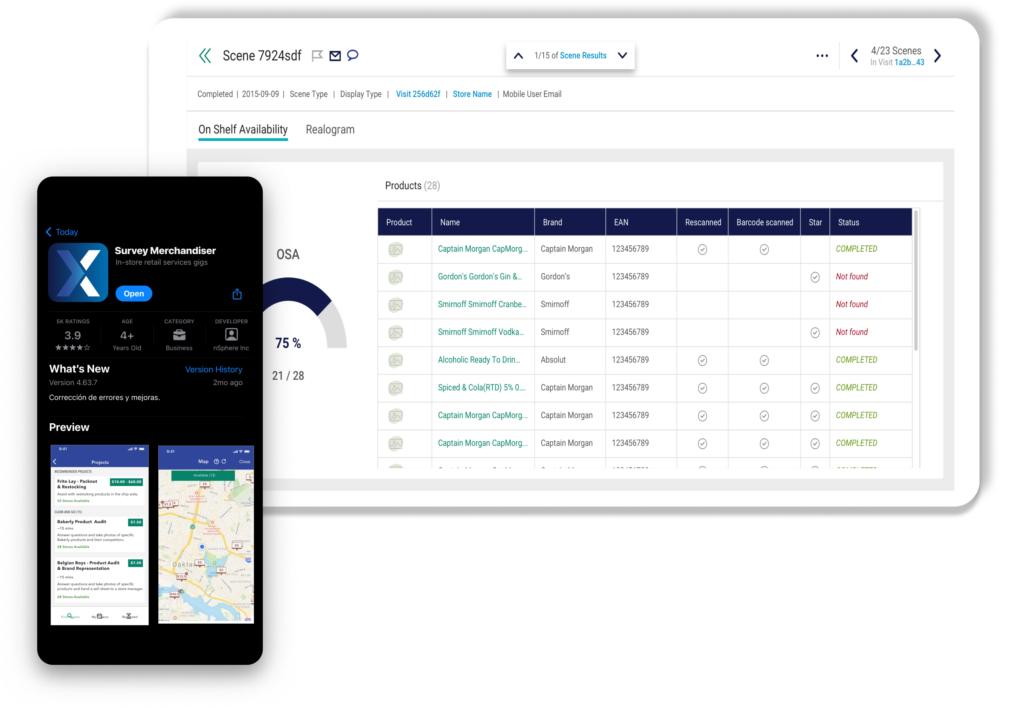Toggle Rescanned check in first Captain Morgan row

click(702, 249)
